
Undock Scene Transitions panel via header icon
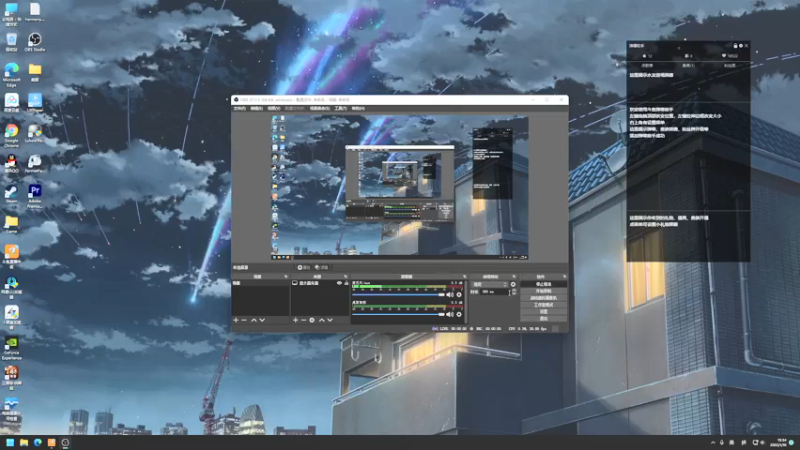(x=514, y=277)
